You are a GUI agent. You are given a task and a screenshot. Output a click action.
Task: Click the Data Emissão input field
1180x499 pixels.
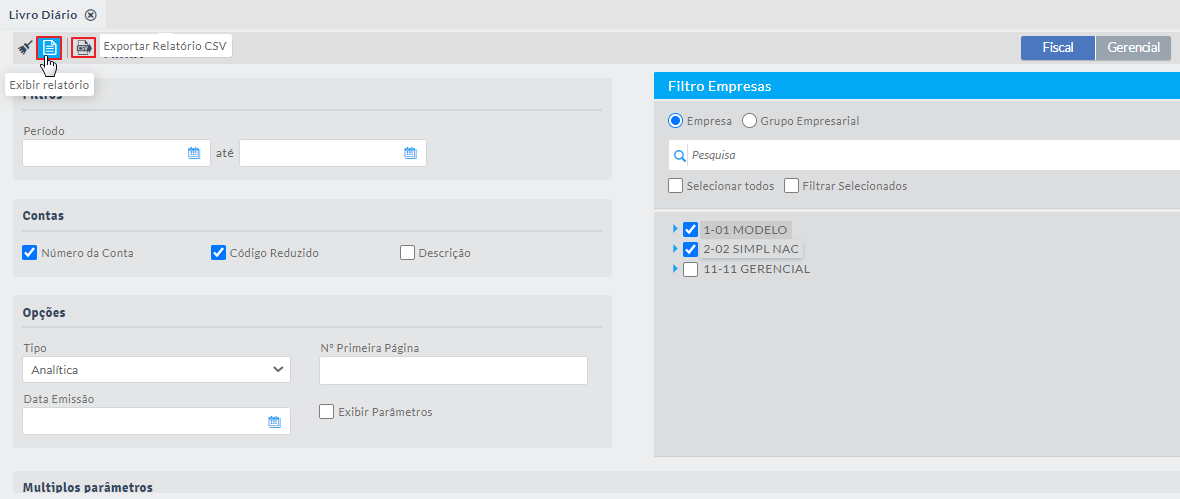157,421
